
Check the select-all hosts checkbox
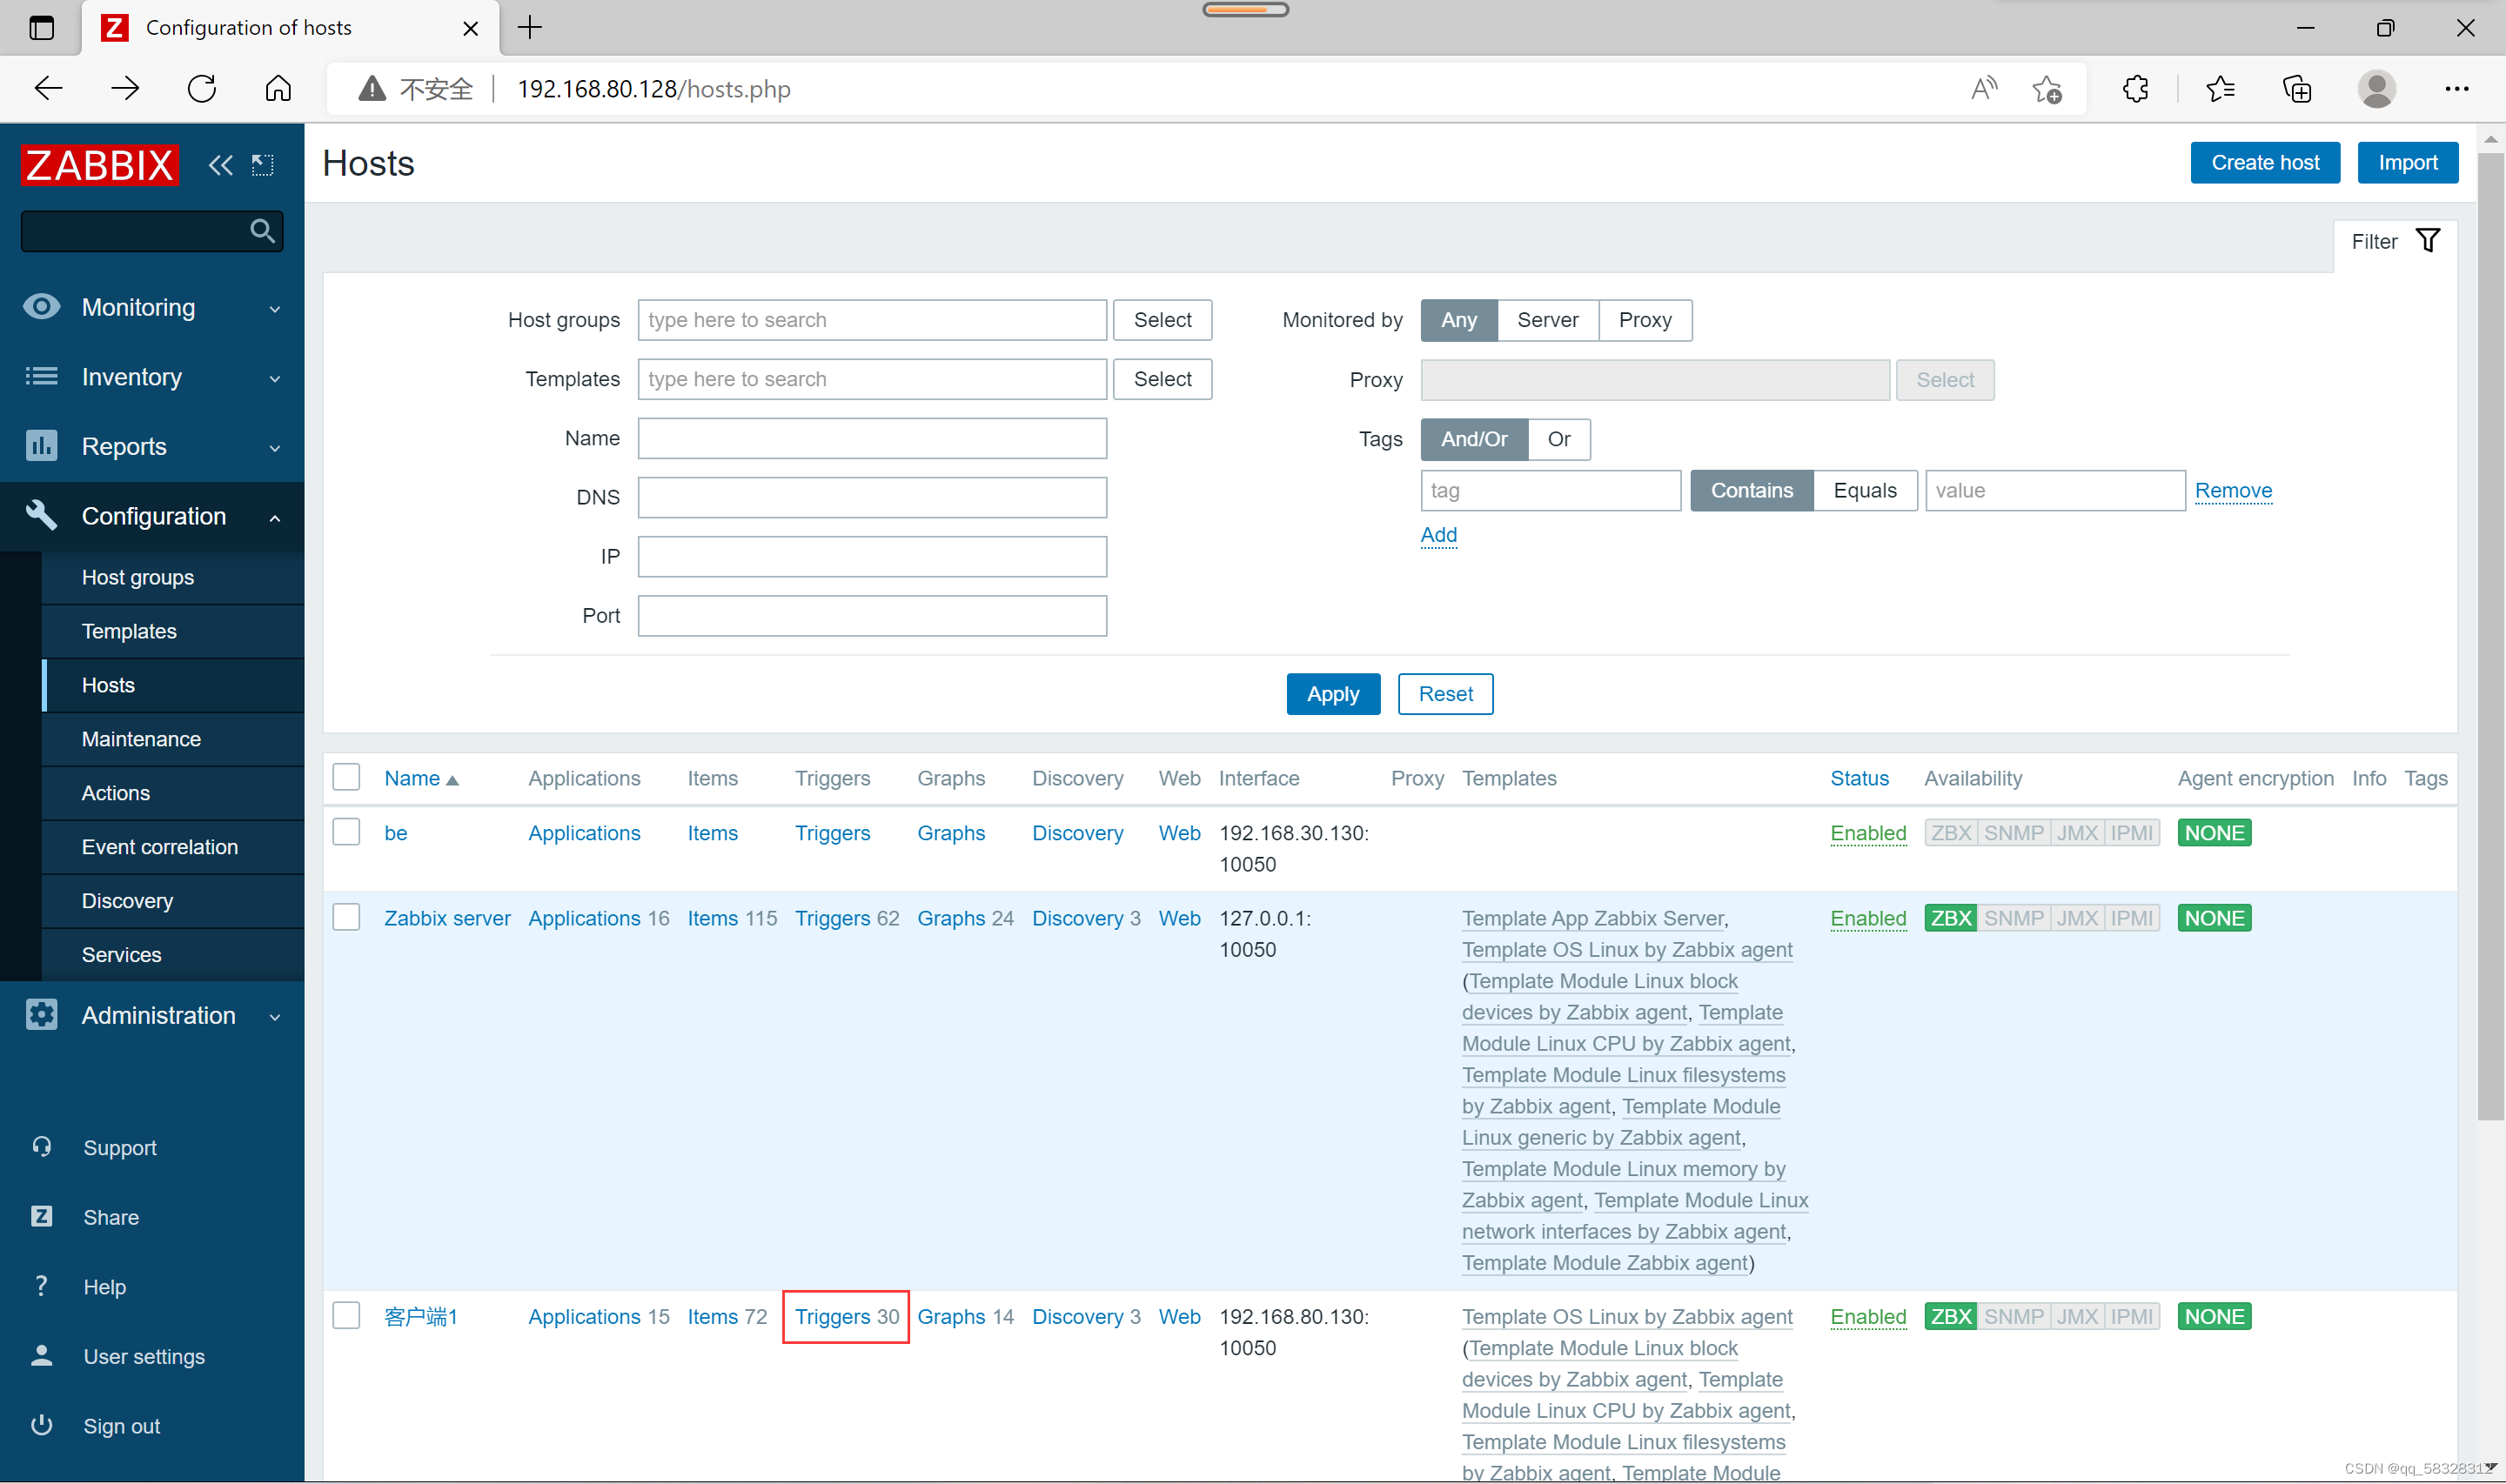tap(346, 777)
